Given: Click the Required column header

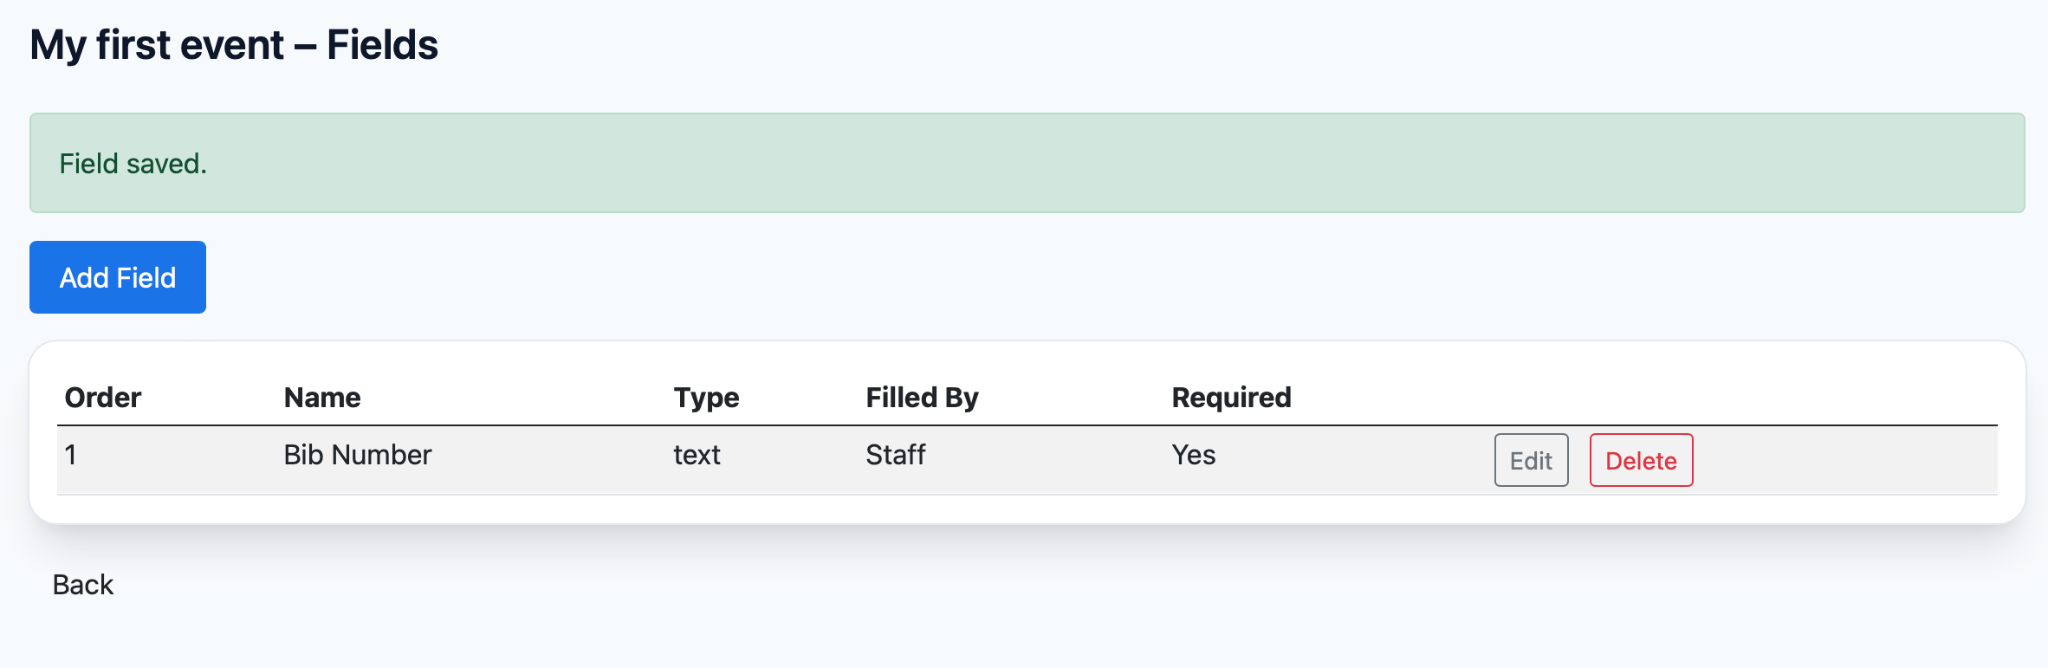Looking at the screenshot, I should click(x=1231, y=397).
